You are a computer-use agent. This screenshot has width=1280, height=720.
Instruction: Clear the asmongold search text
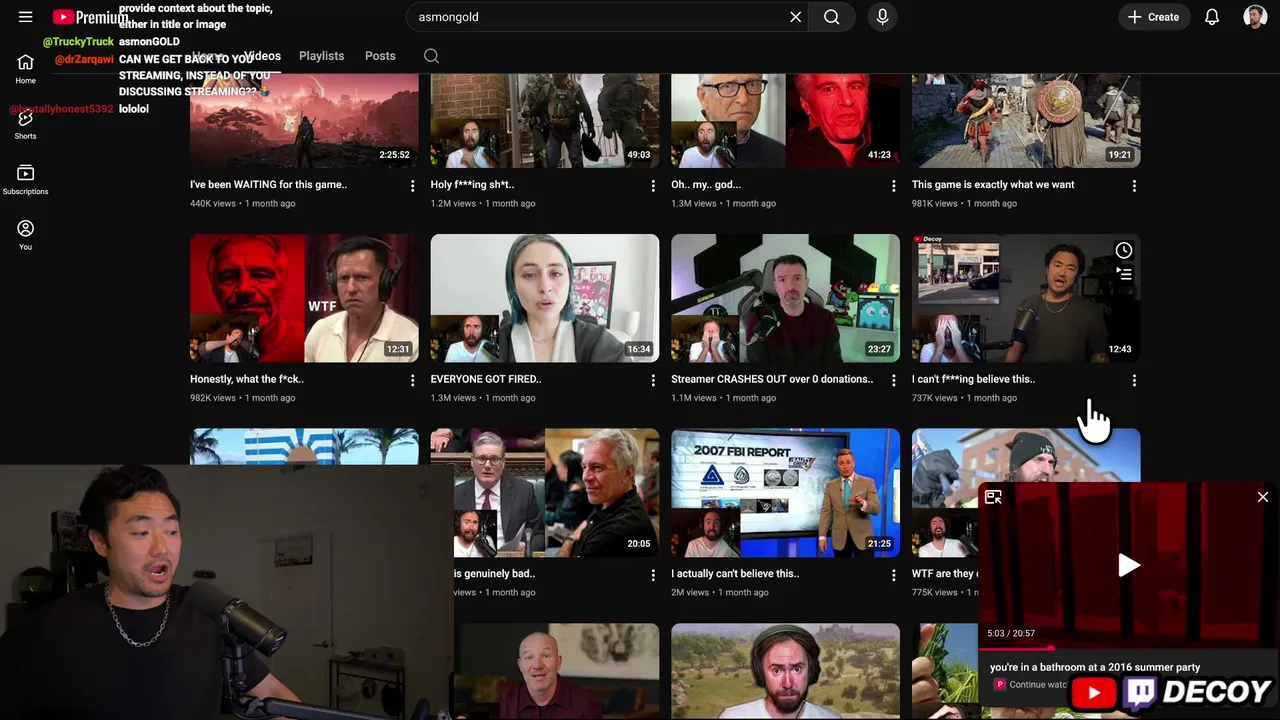[795, 17]
